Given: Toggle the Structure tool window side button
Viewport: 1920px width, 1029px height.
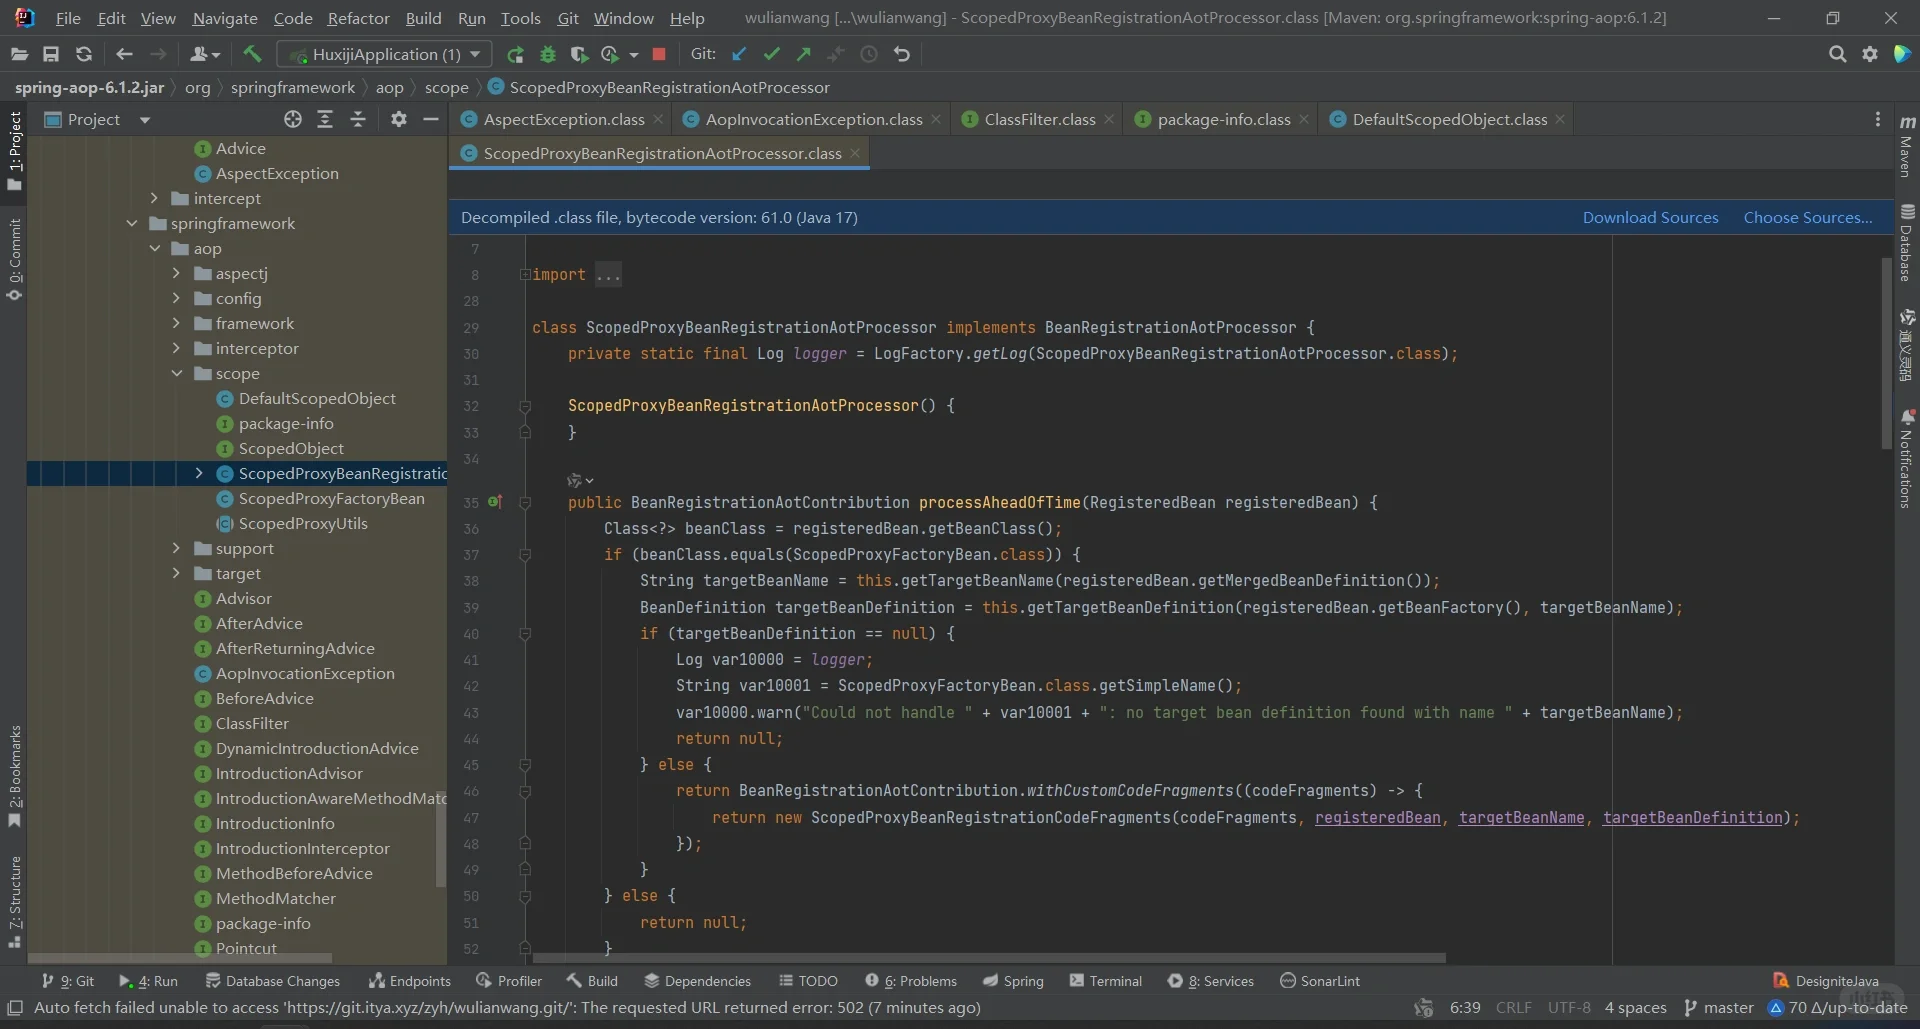Looking at the screenshot, I should tap(15, 901).
